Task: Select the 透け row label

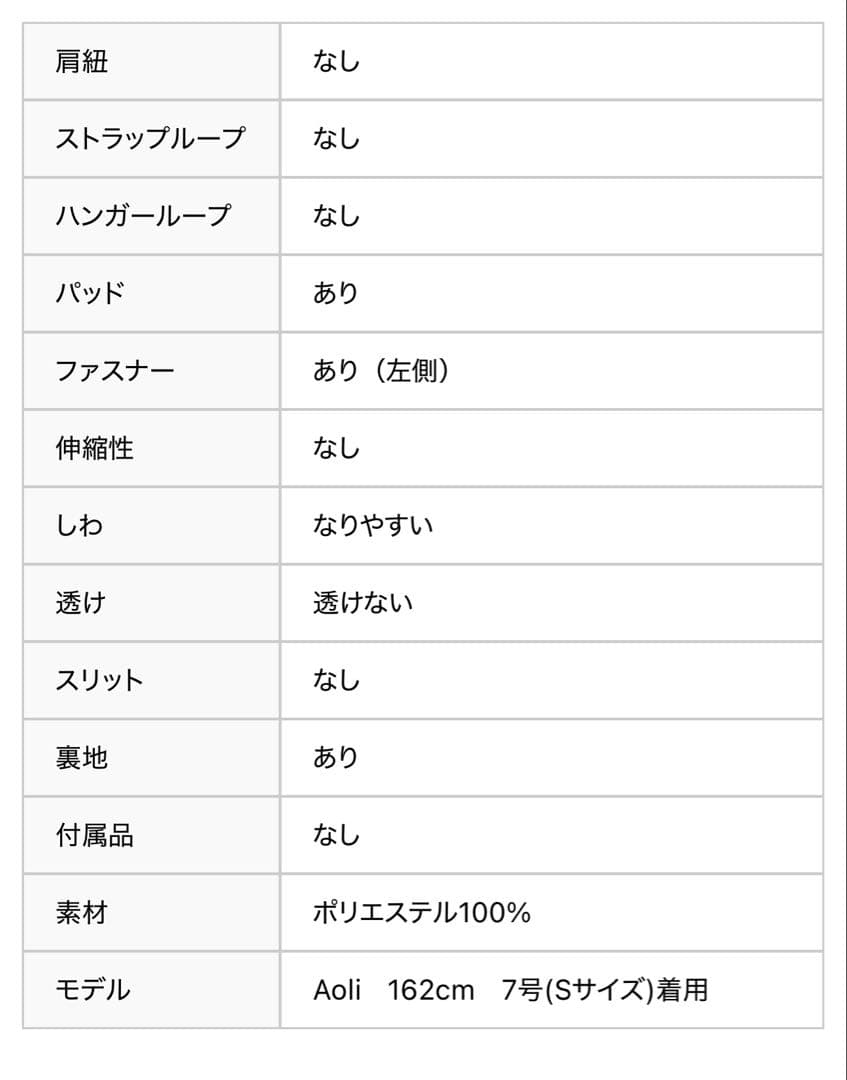Action: coord(81,603)
